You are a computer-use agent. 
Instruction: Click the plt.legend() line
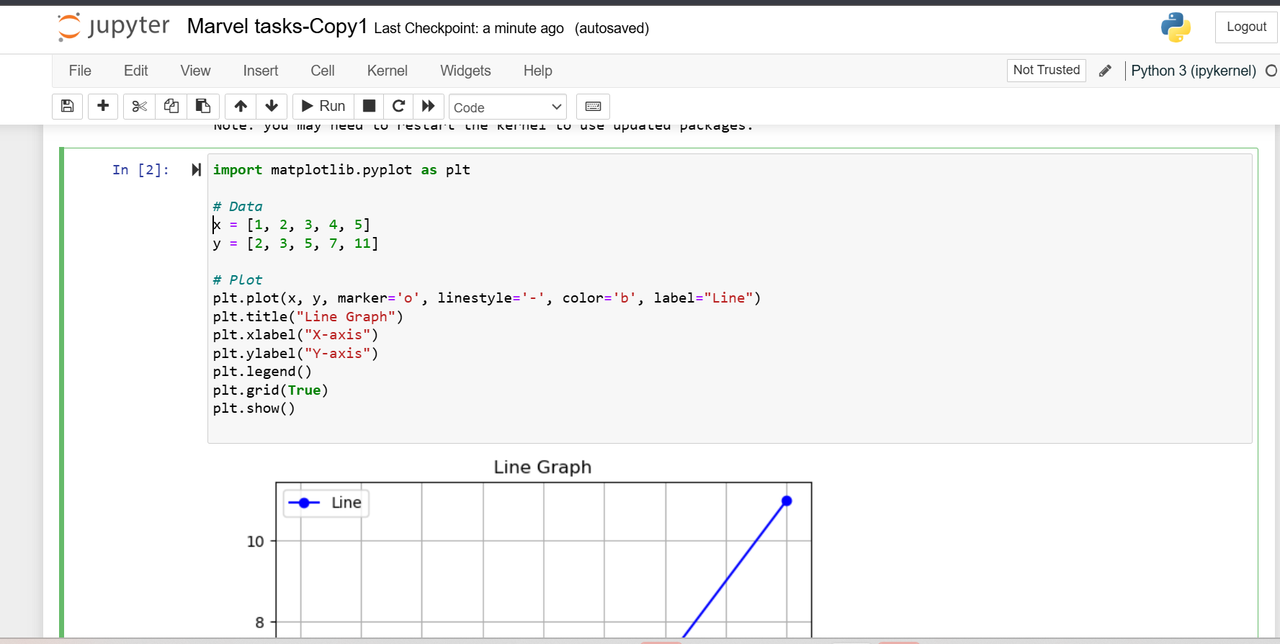(x=262, y=372)
